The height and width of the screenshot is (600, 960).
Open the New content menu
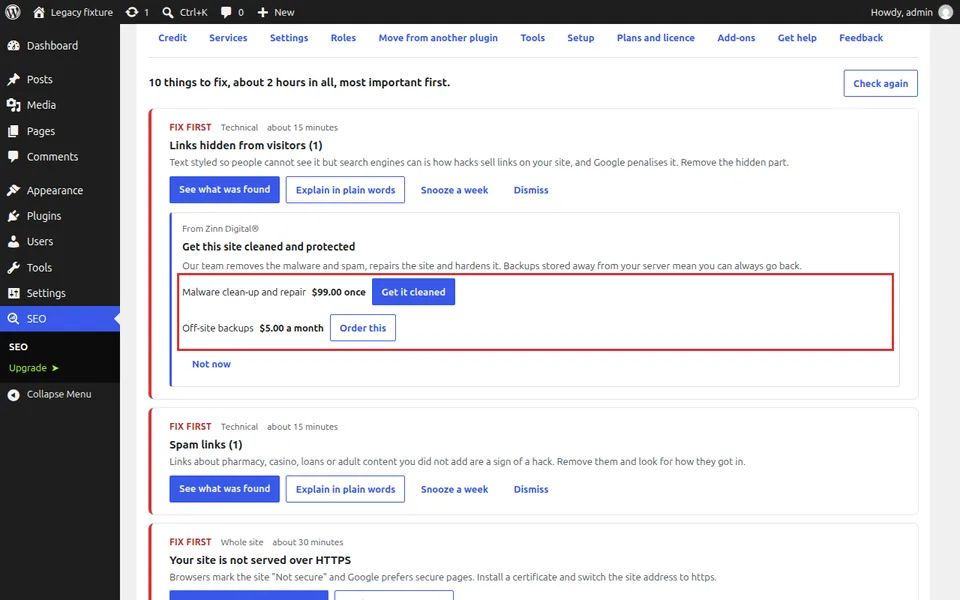coord(276,12)
